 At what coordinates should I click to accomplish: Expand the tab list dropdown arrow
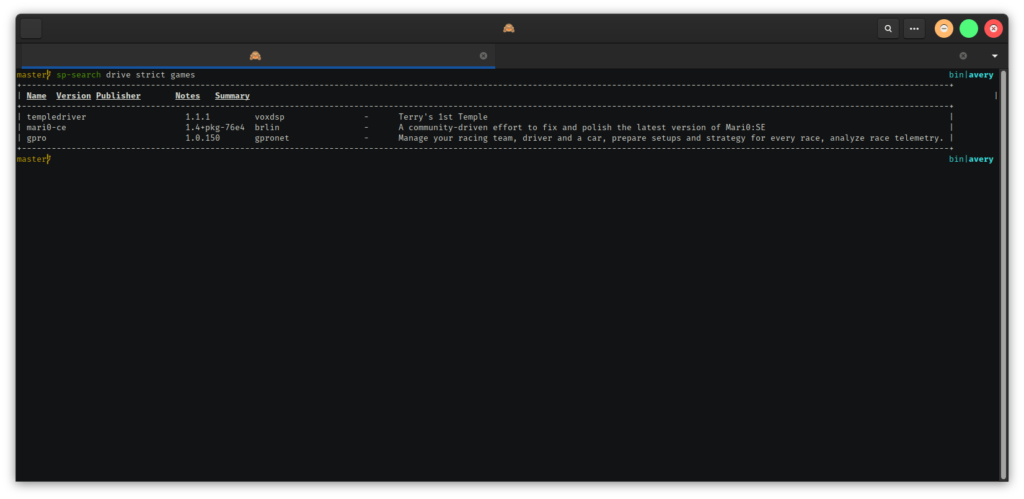(x=994, y=56)
